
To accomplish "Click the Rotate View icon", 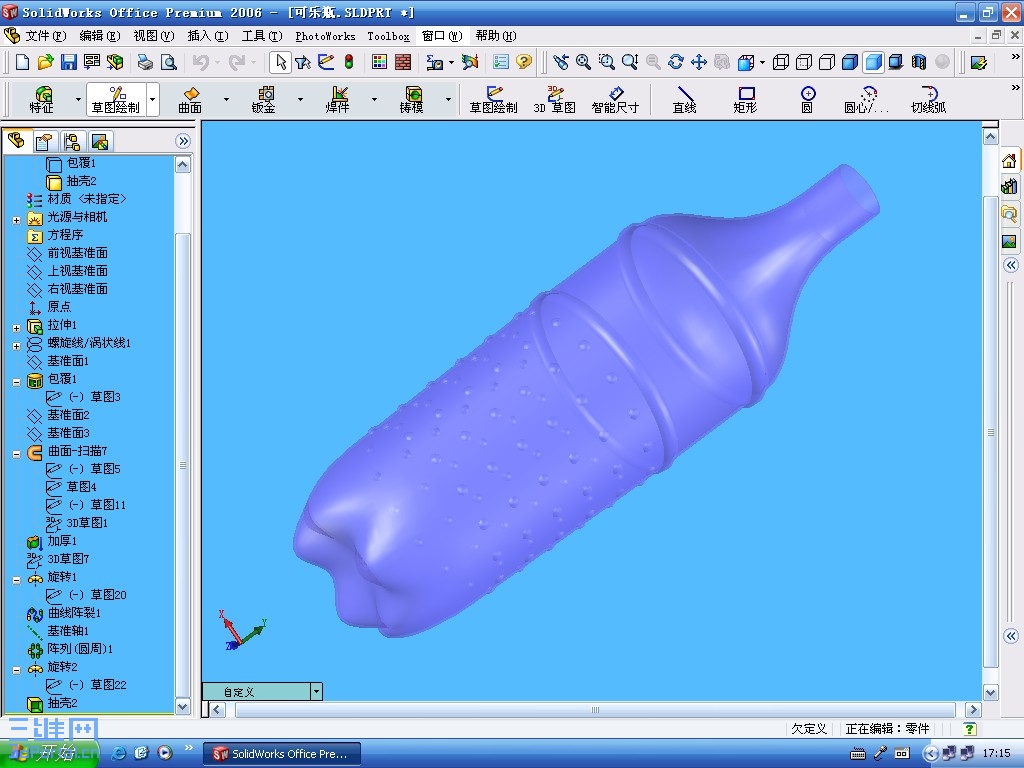I will click(676, 62).
